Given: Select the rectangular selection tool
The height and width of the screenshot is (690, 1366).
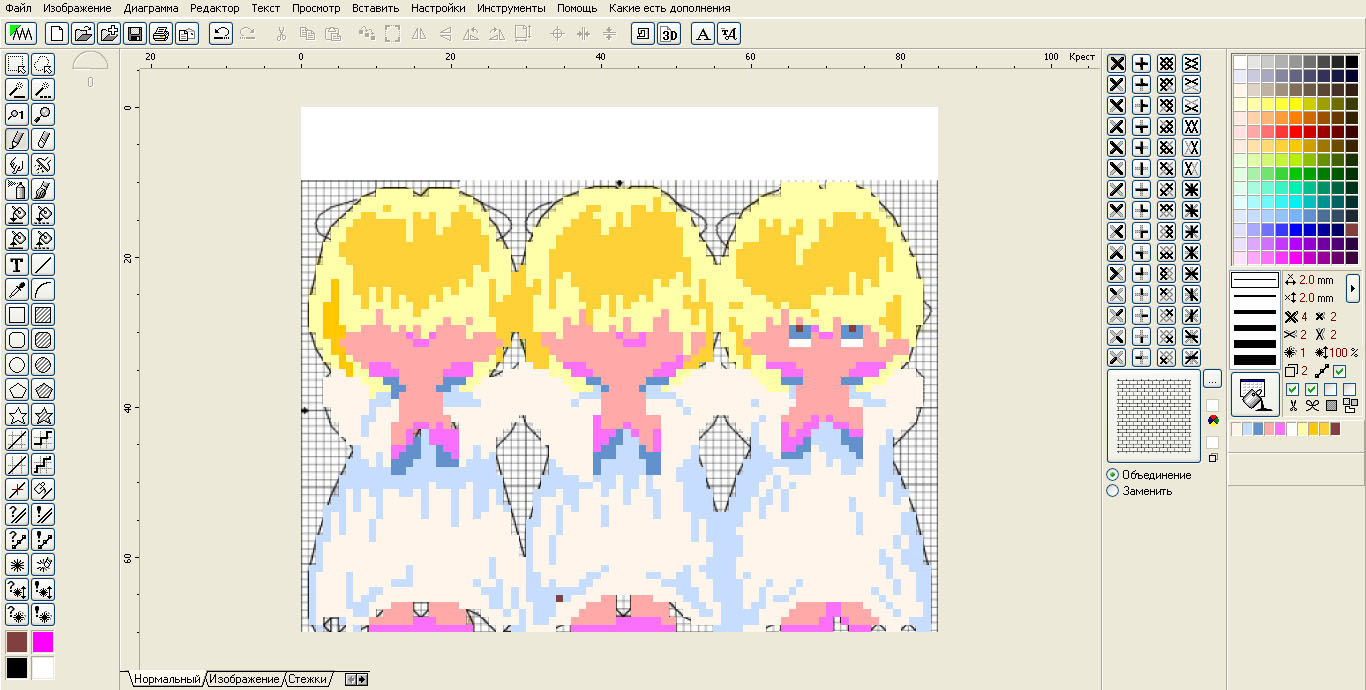Looking at the screenshot, I should click(x=17, y=65).
